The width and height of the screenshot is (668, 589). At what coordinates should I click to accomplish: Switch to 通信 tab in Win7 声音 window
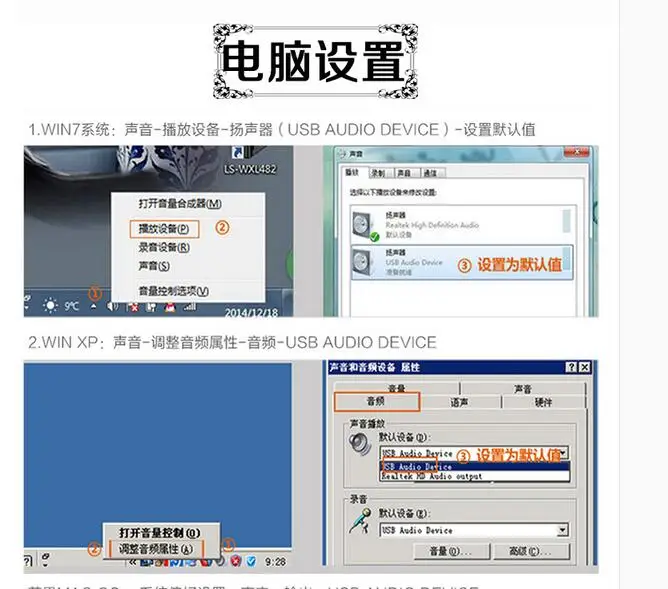(x=431, y=173)
